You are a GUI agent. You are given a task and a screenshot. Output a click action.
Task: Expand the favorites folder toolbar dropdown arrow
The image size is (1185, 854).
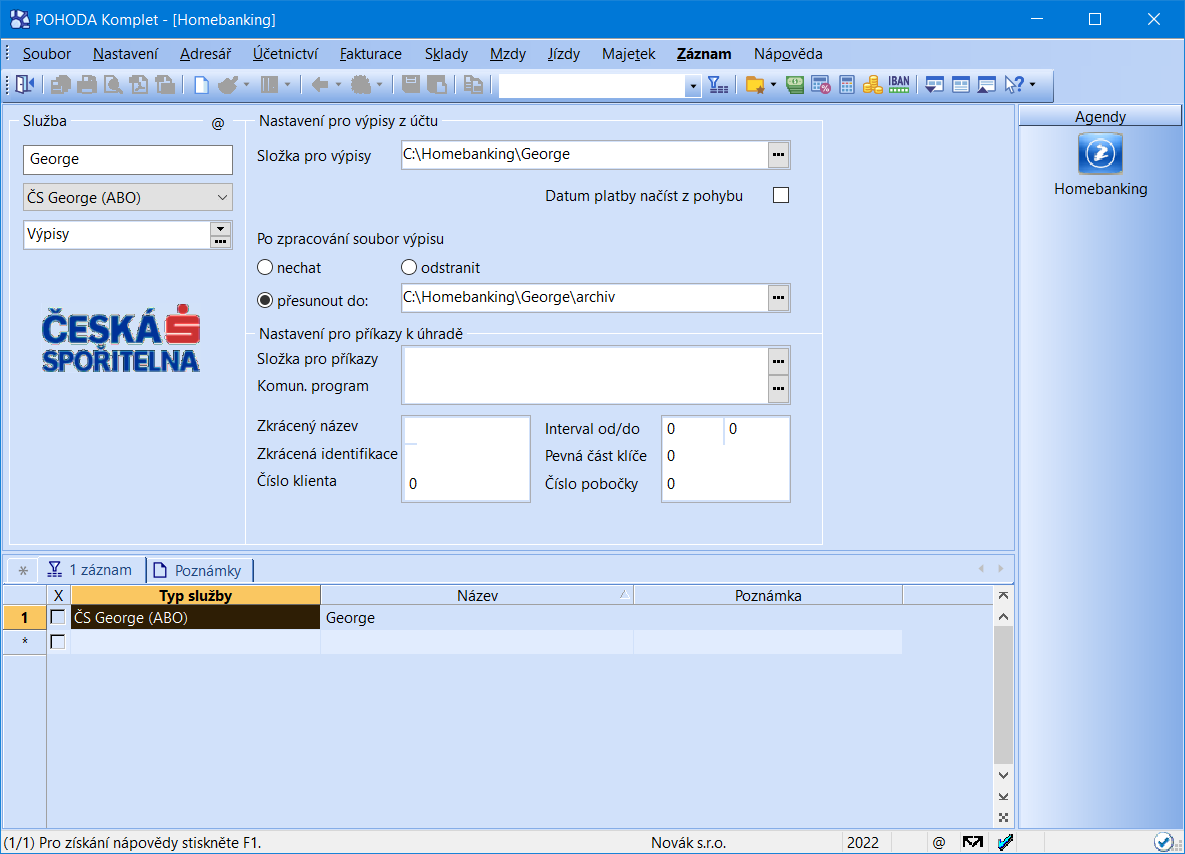point(773,86)
